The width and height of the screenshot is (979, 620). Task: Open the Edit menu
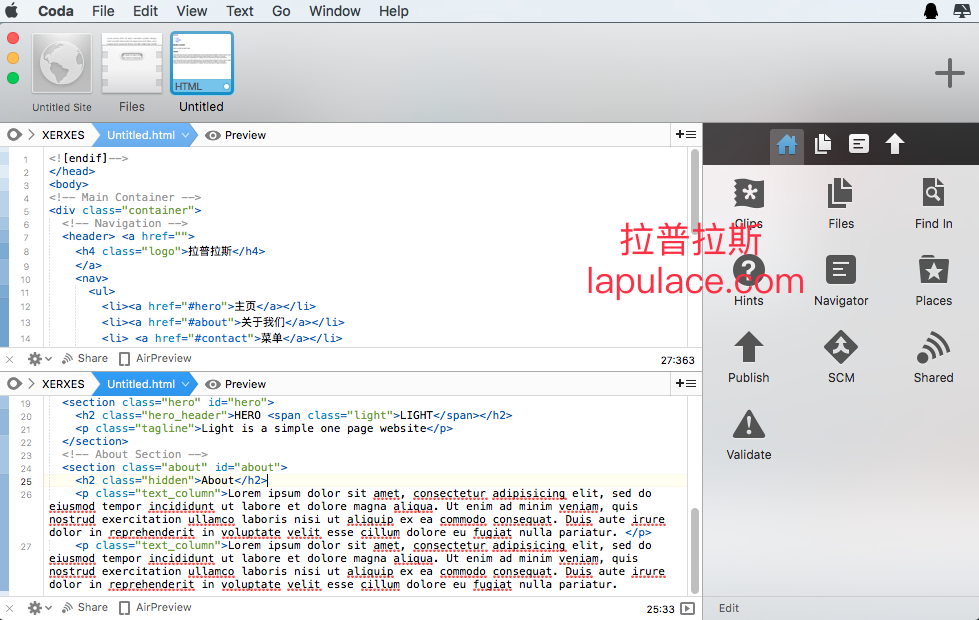tap(145, 11)
